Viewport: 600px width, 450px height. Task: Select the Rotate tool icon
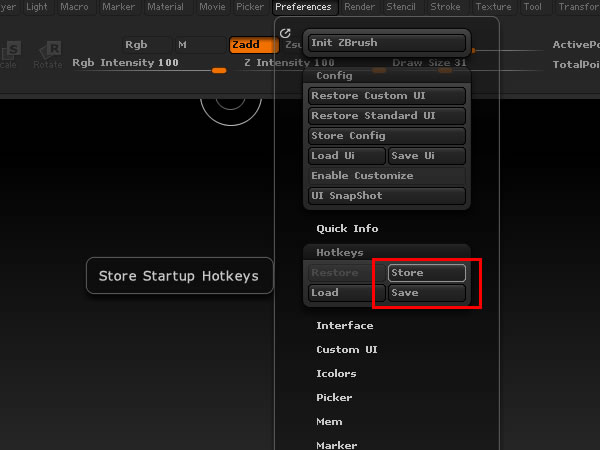tap(49, 55)
